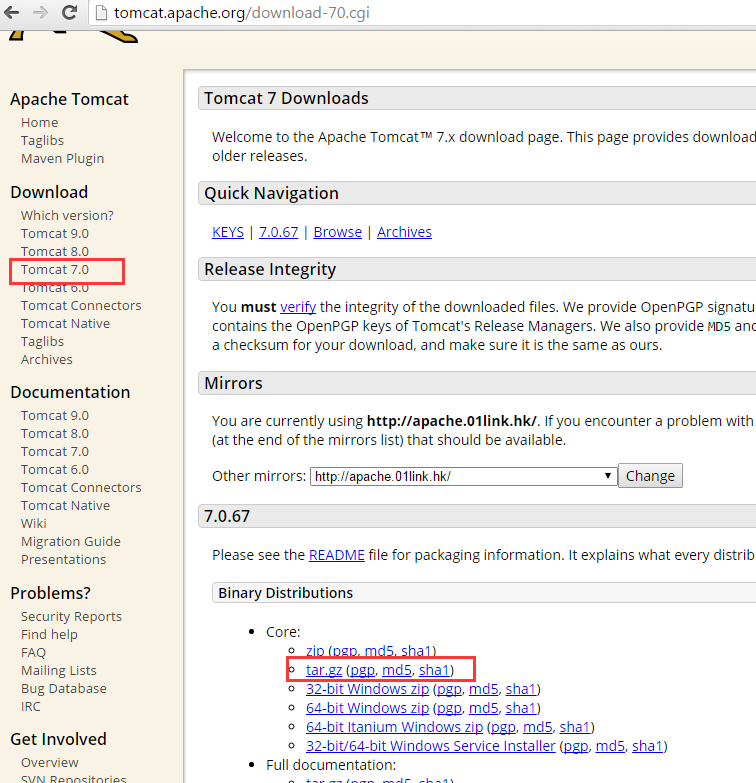Open md5 for 64-bit Windows zip
Image resolution: width=756 pixels, height=783 pixels.
pyautogui.click(x=484, y=708)
